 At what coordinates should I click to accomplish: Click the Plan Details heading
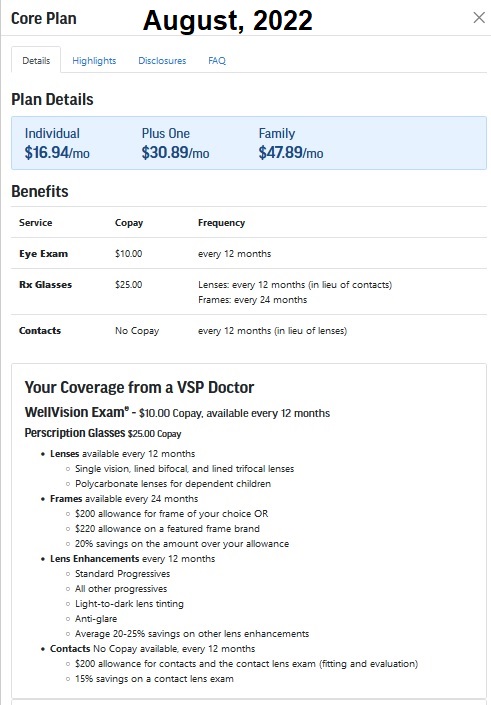coord(52,99)
